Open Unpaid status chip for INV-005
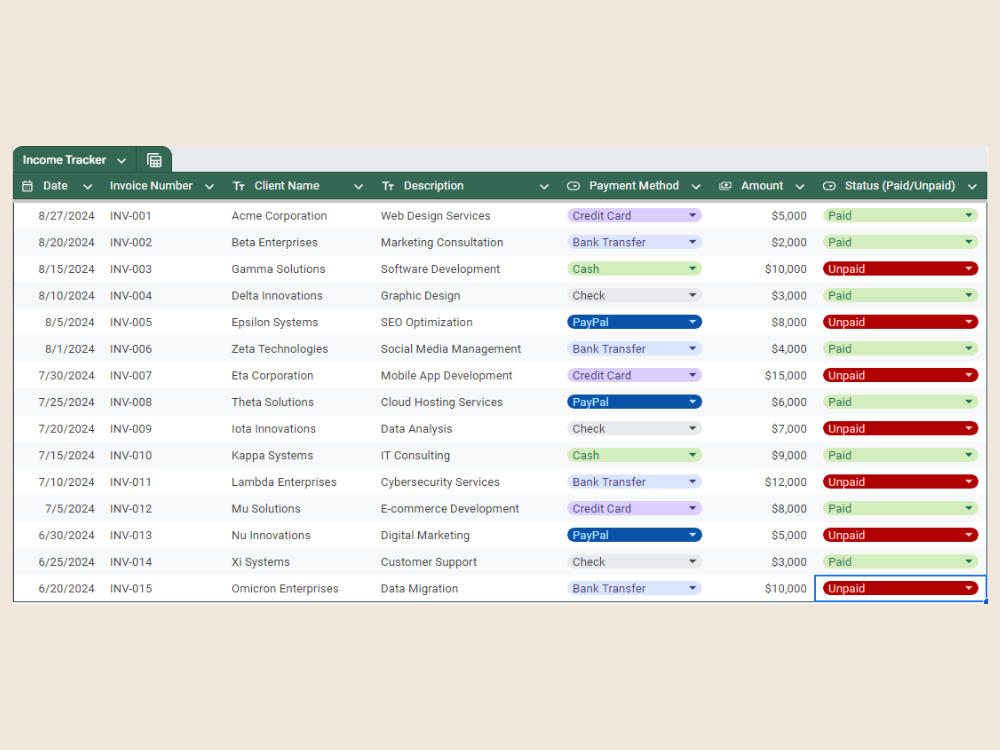Viewport: 1000px width, 750px height. pos(901,322)
